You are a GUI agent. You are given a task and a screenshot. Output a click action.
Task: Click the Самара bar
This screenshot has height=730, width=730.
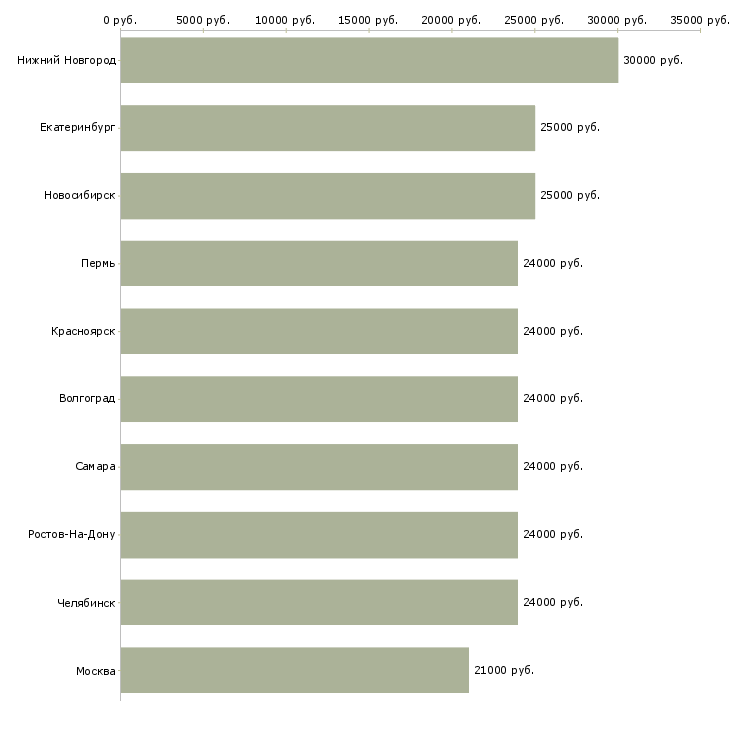319,466
